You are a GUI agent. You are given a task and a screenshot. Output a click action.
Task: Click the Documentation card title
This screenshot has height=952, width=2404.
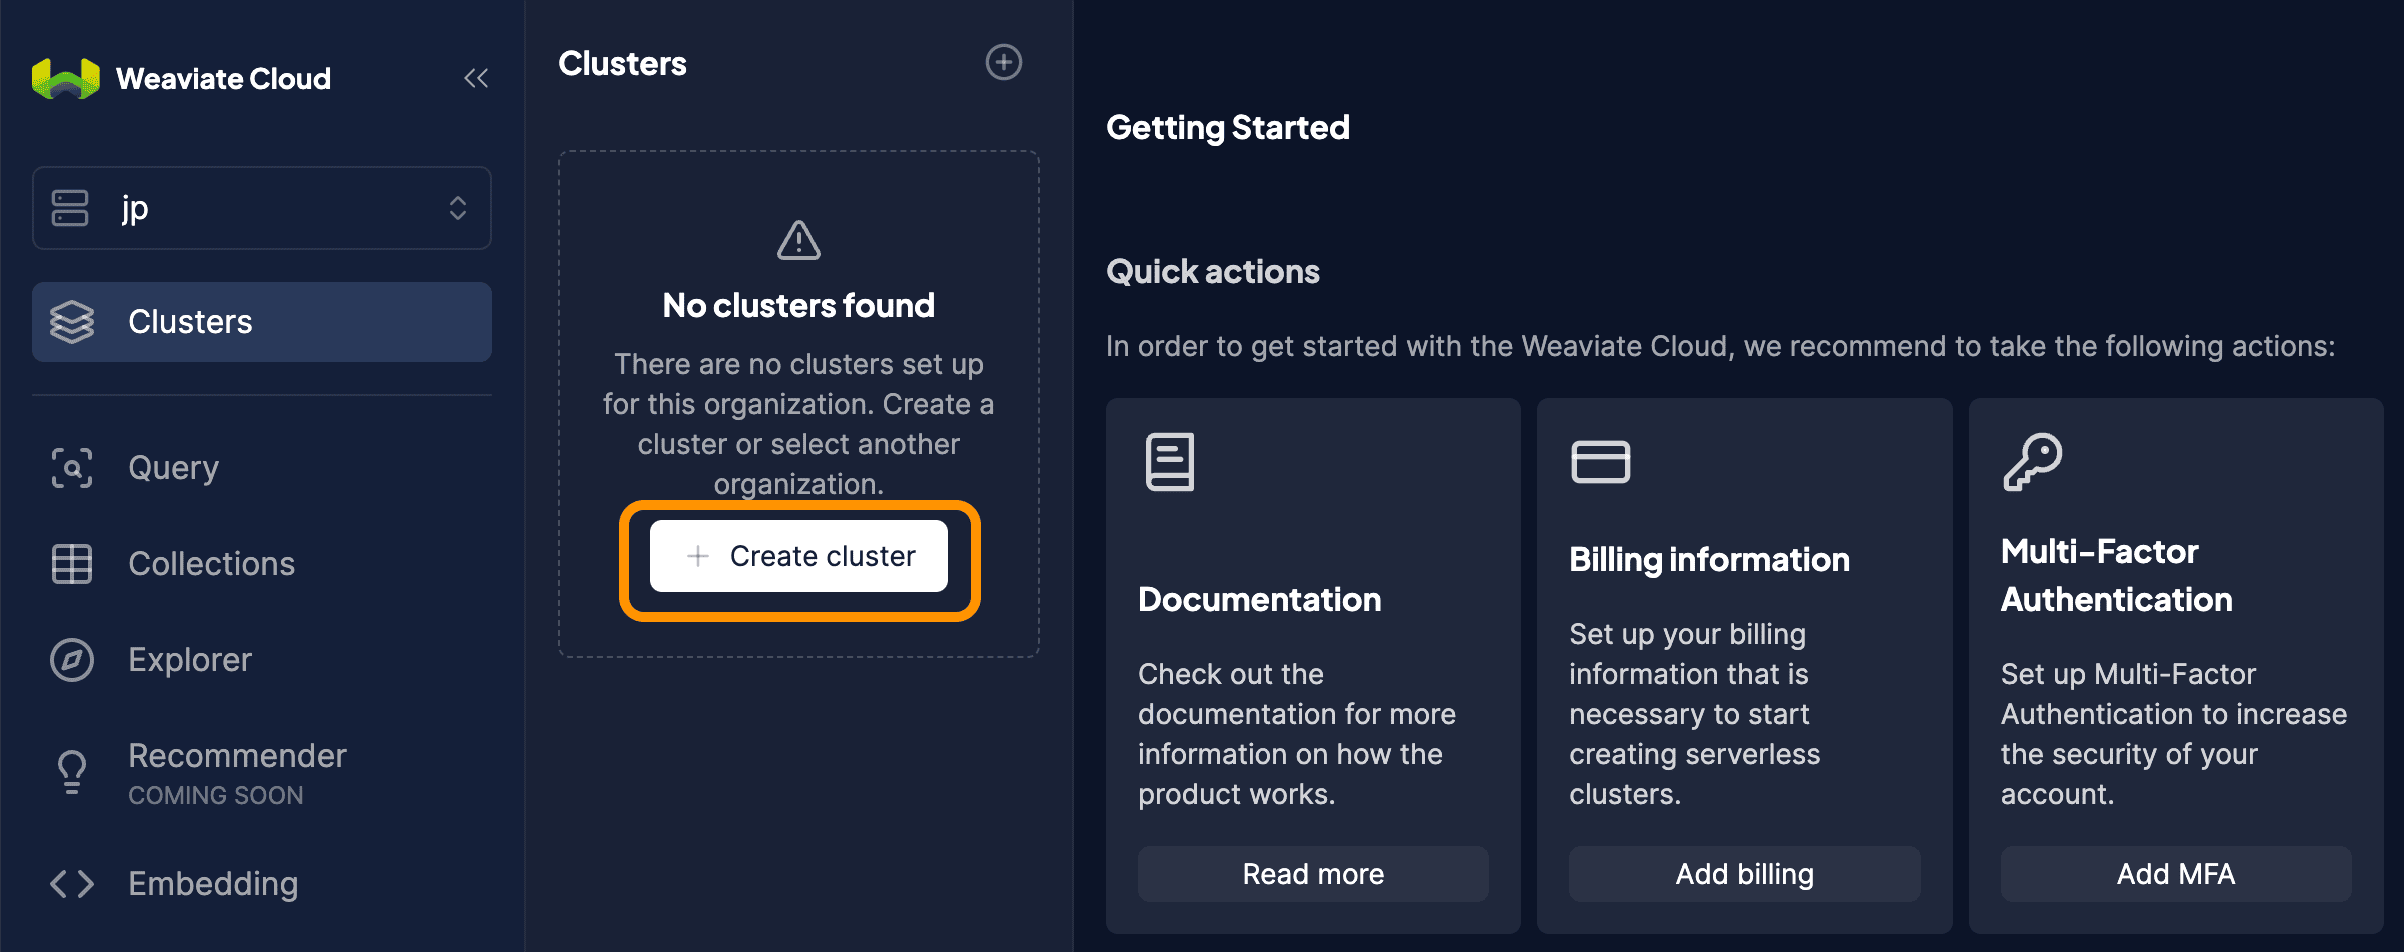pyautogui.click(x=1260, y=600)
